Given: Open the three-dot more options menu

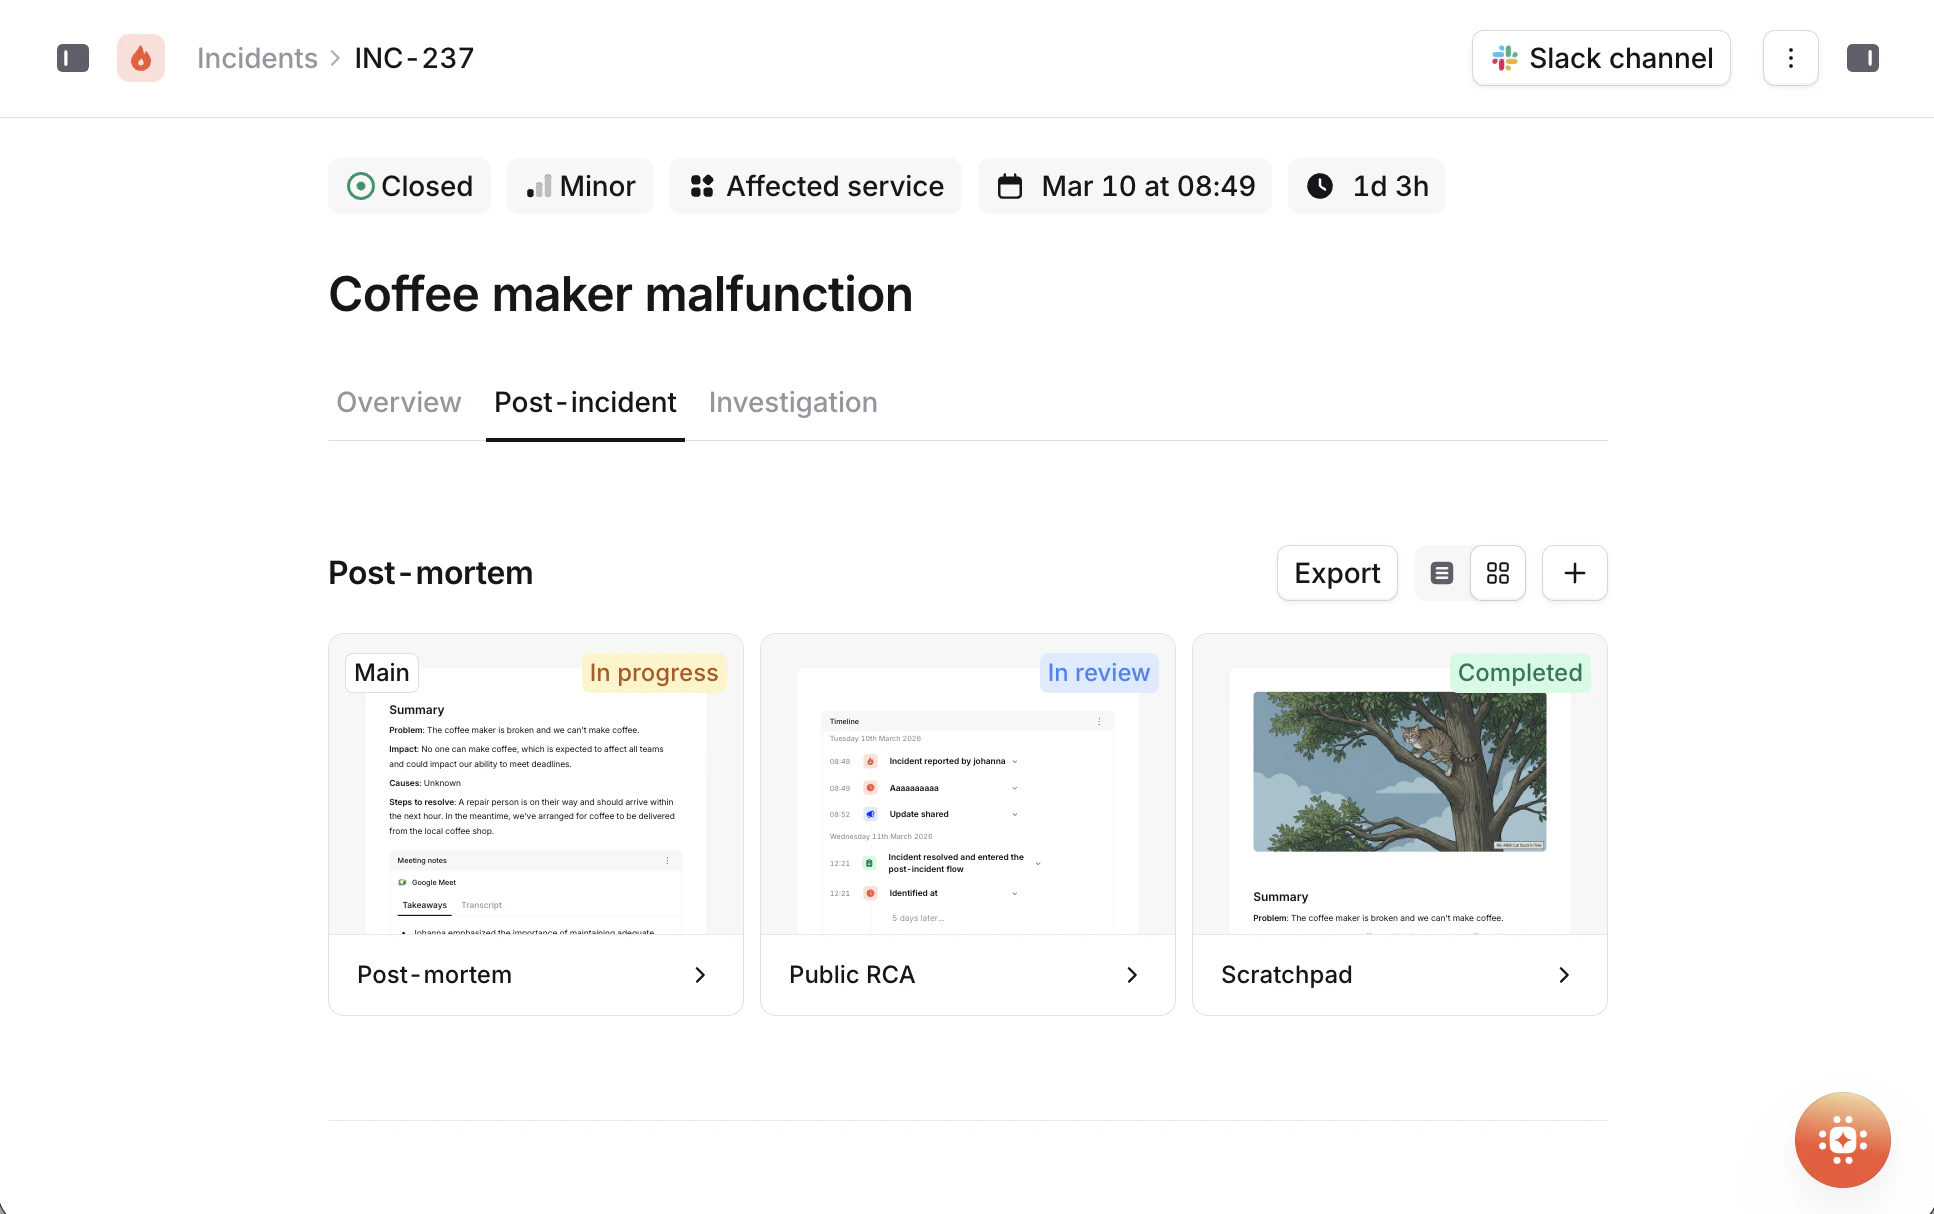Looking at the screenshot, I should 1791,58.
